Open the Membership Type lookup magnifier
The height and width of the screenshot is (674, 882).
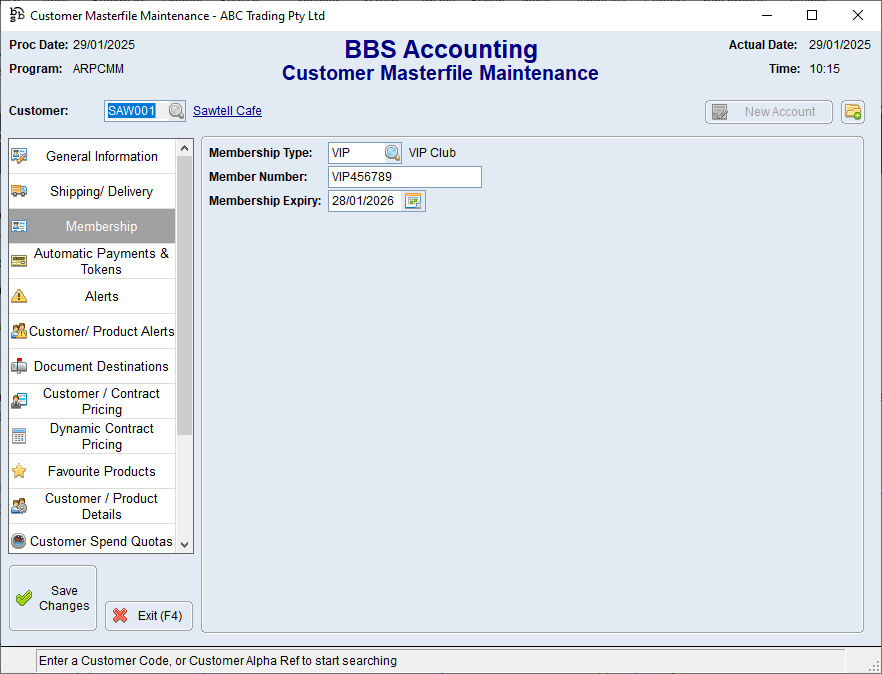pos(392,153)
